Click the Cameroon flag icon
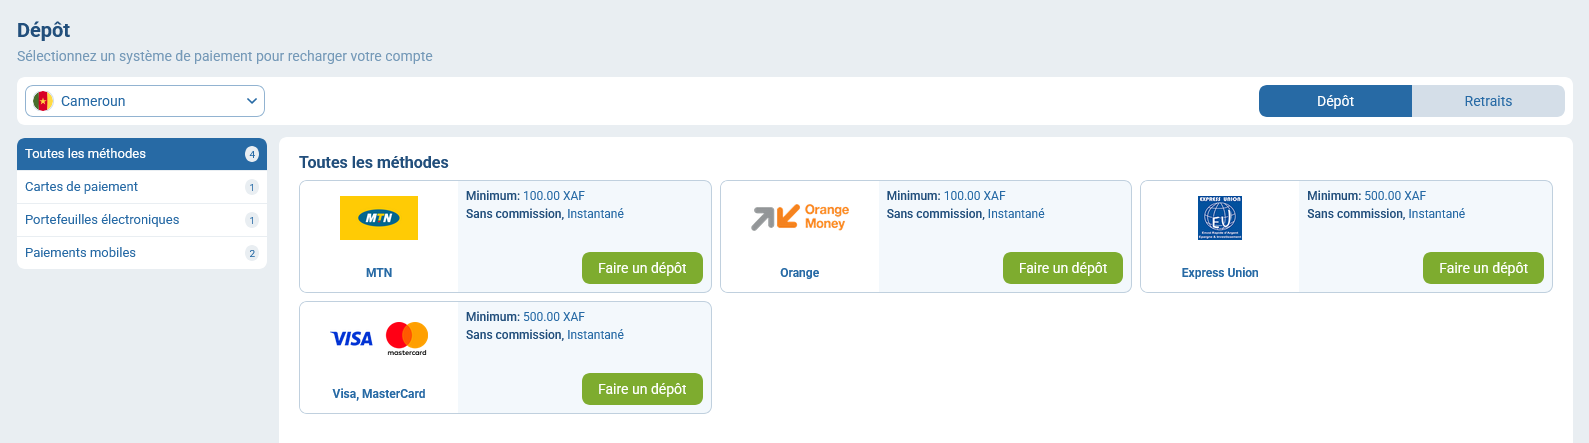This screenshot has width=1589, height=443. pyautogui.click(x=43, y=101)
